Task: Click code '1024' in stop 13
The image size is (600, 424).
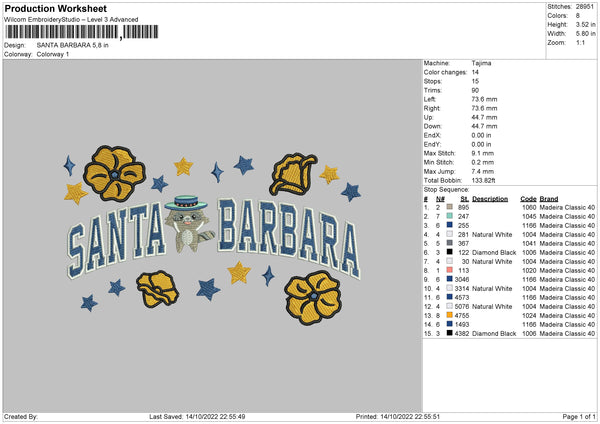Action: pos(529,316)
